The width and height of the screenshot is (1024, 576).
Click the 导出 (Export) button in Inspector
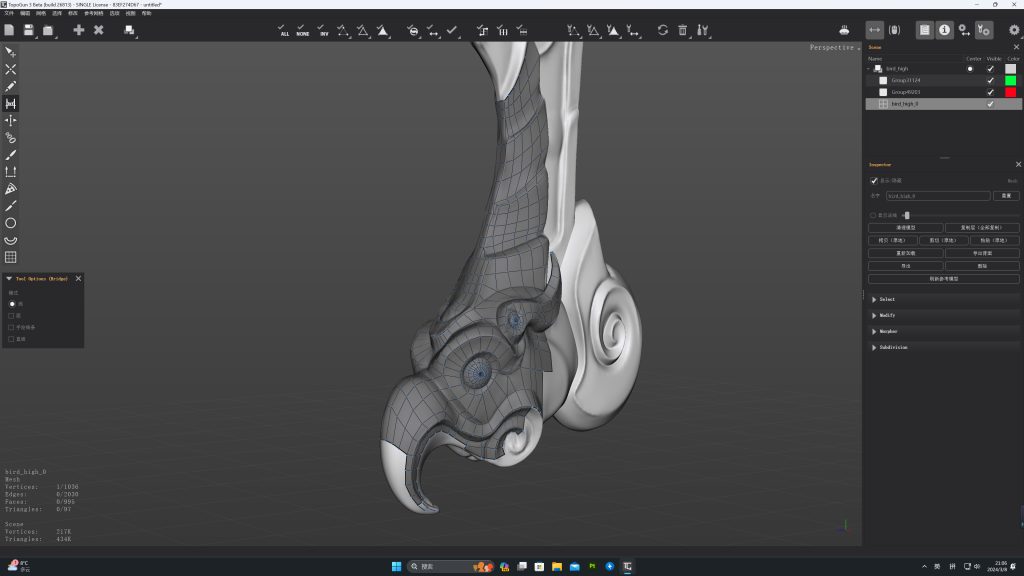pyautogui.click(x=905, y=266)
